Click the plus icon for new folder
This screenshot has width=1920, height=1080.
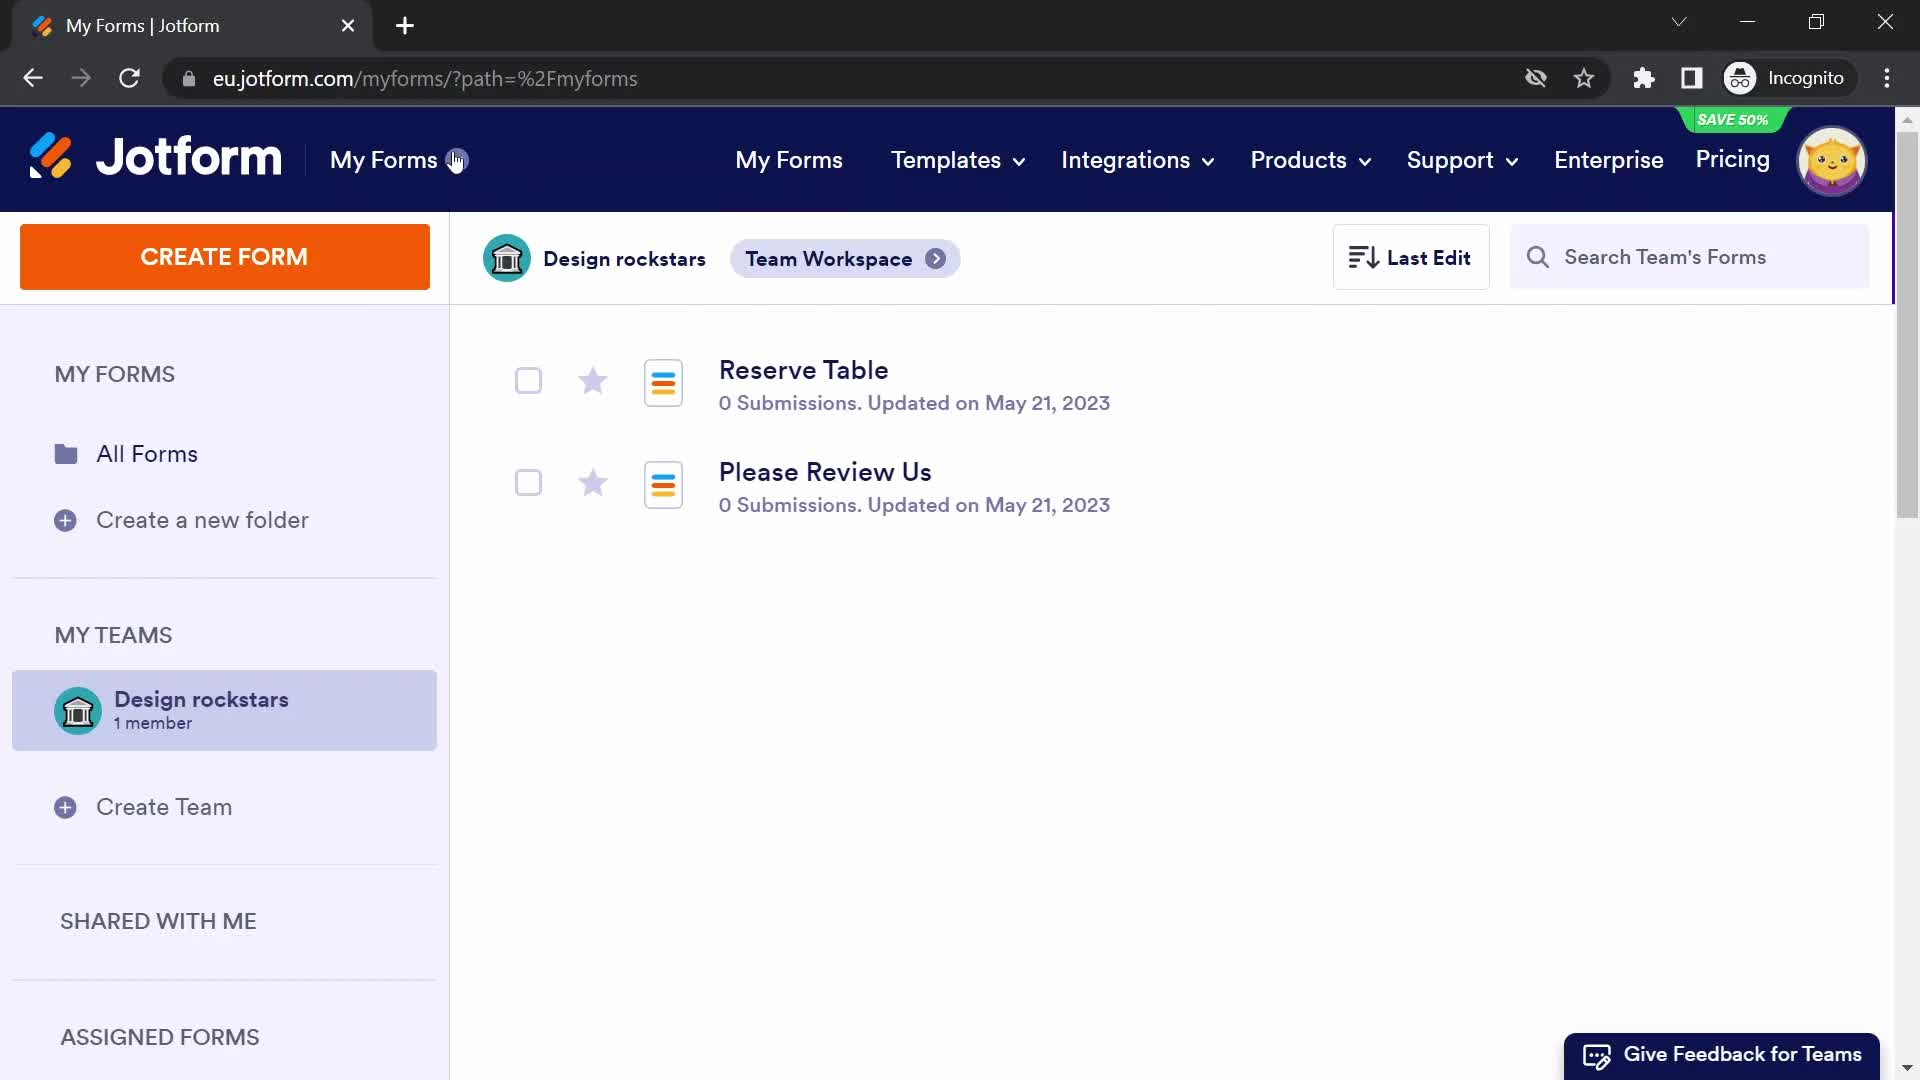point(65,521)
